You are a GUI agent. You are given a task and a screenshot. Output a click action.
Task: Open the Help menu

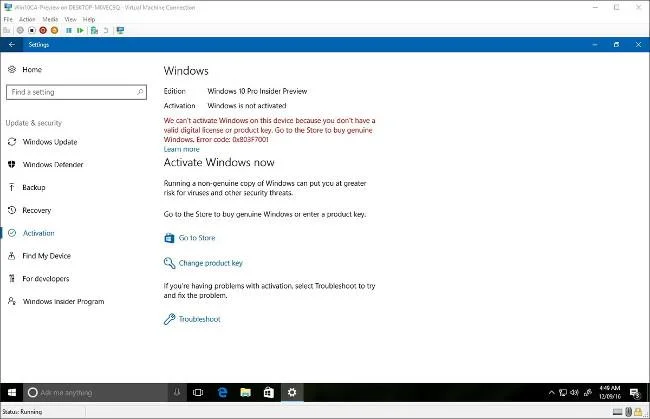coord(89,19)
